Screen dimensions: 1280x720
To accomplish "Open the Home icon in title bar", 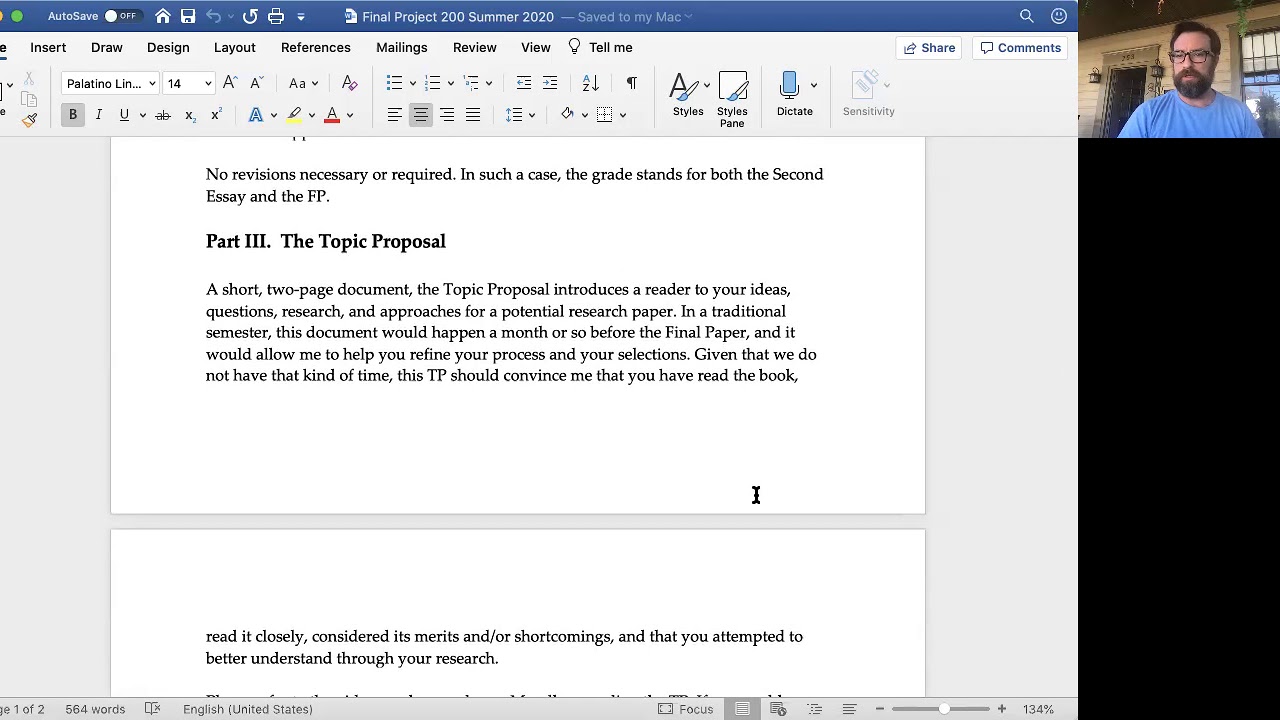I will (x=163, y=16).
